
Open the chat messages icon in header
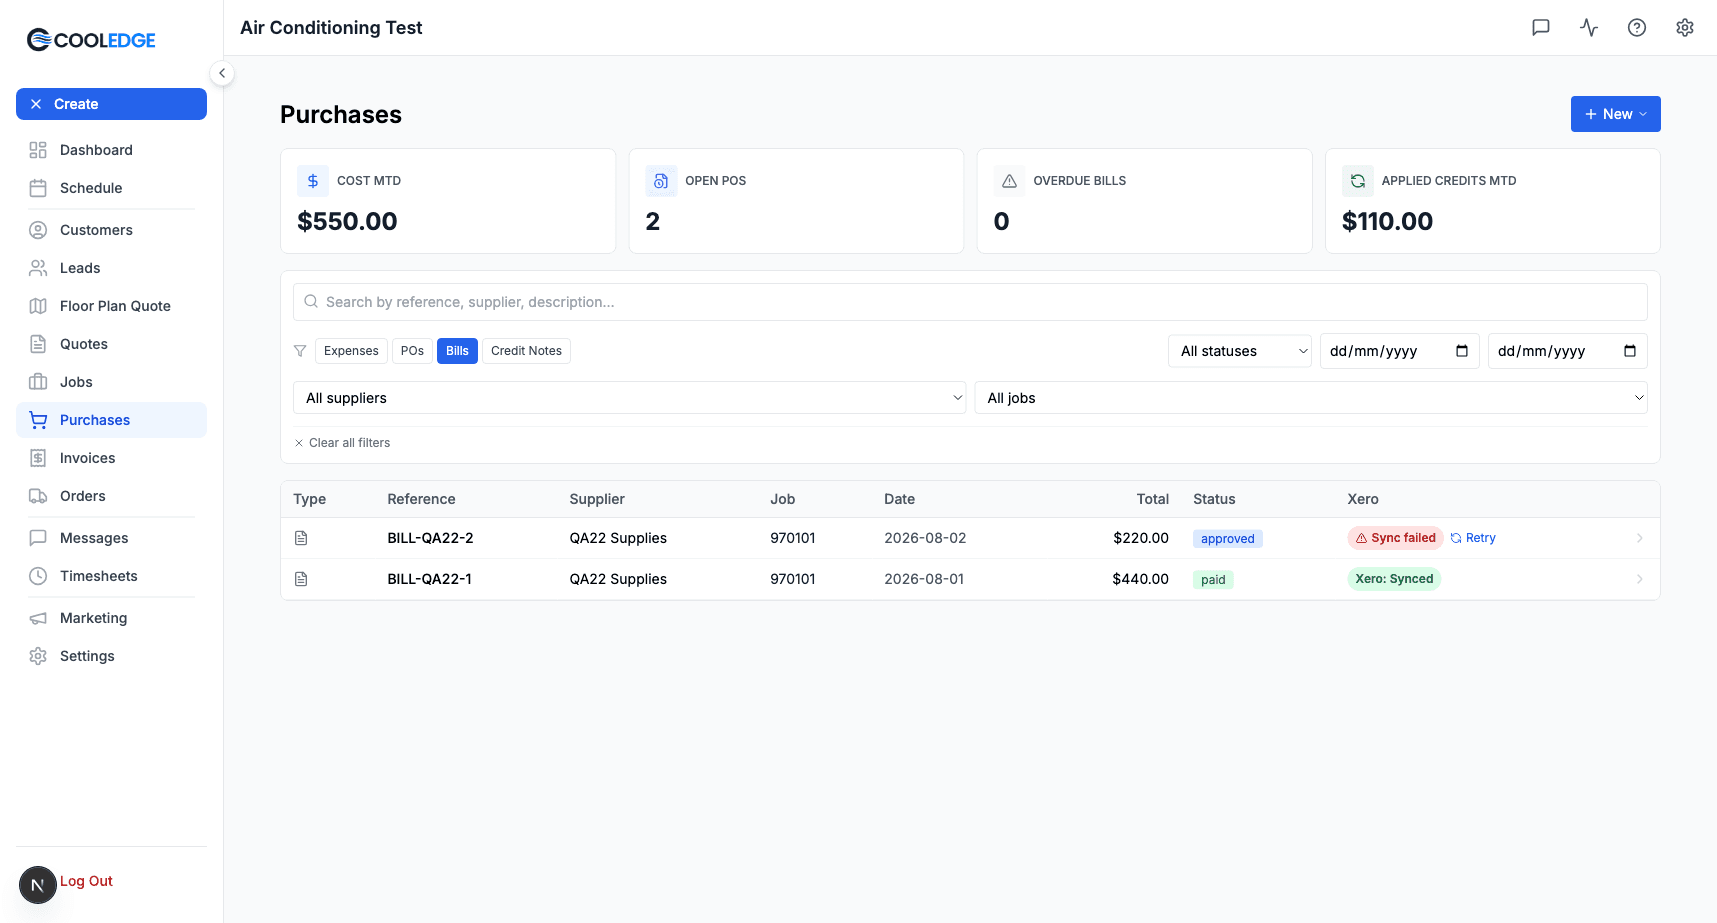point(1541,28)
